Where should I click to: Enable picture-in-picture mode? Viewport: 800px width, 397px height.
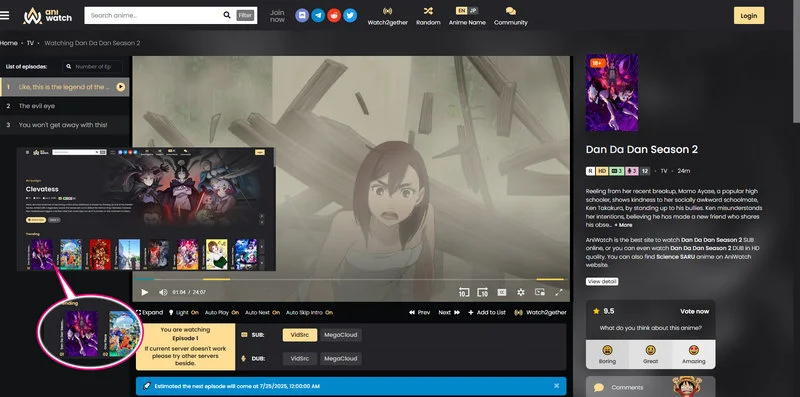(539, 292)
